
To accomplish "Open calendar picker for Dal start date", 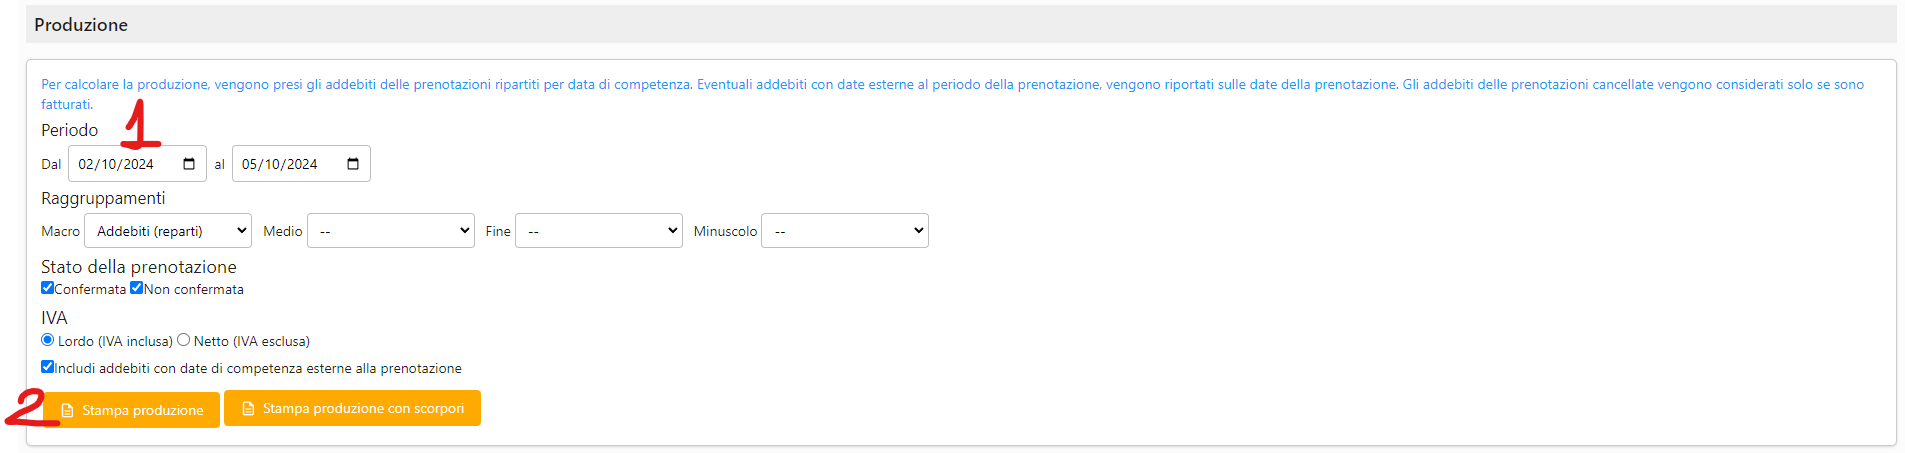I will (x=189, y=164).
